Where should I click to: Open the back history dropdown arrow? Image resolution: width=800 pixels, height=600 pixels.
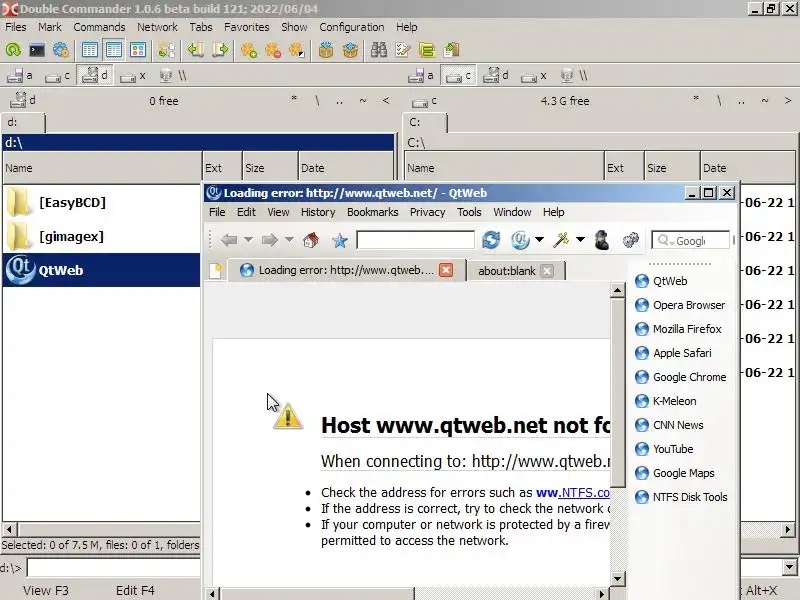tap(248, 239)
